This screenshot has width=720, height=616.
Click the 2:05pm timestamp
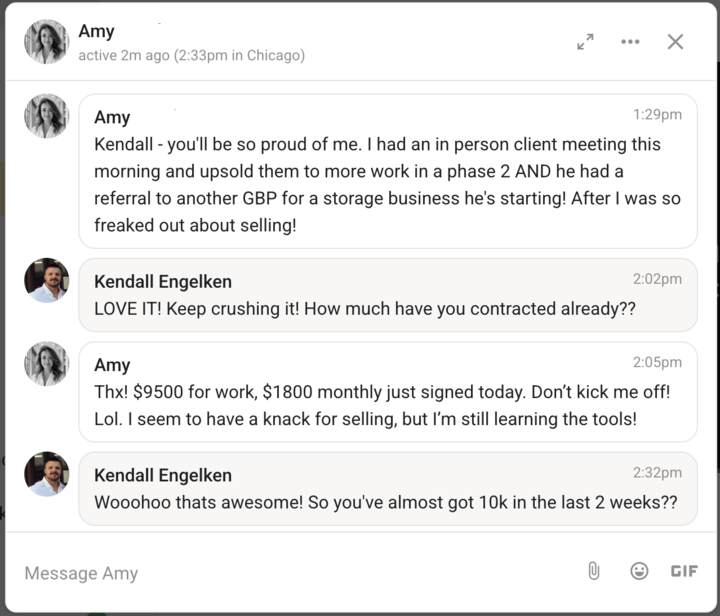pyautogui.click(x=657, y=362)
